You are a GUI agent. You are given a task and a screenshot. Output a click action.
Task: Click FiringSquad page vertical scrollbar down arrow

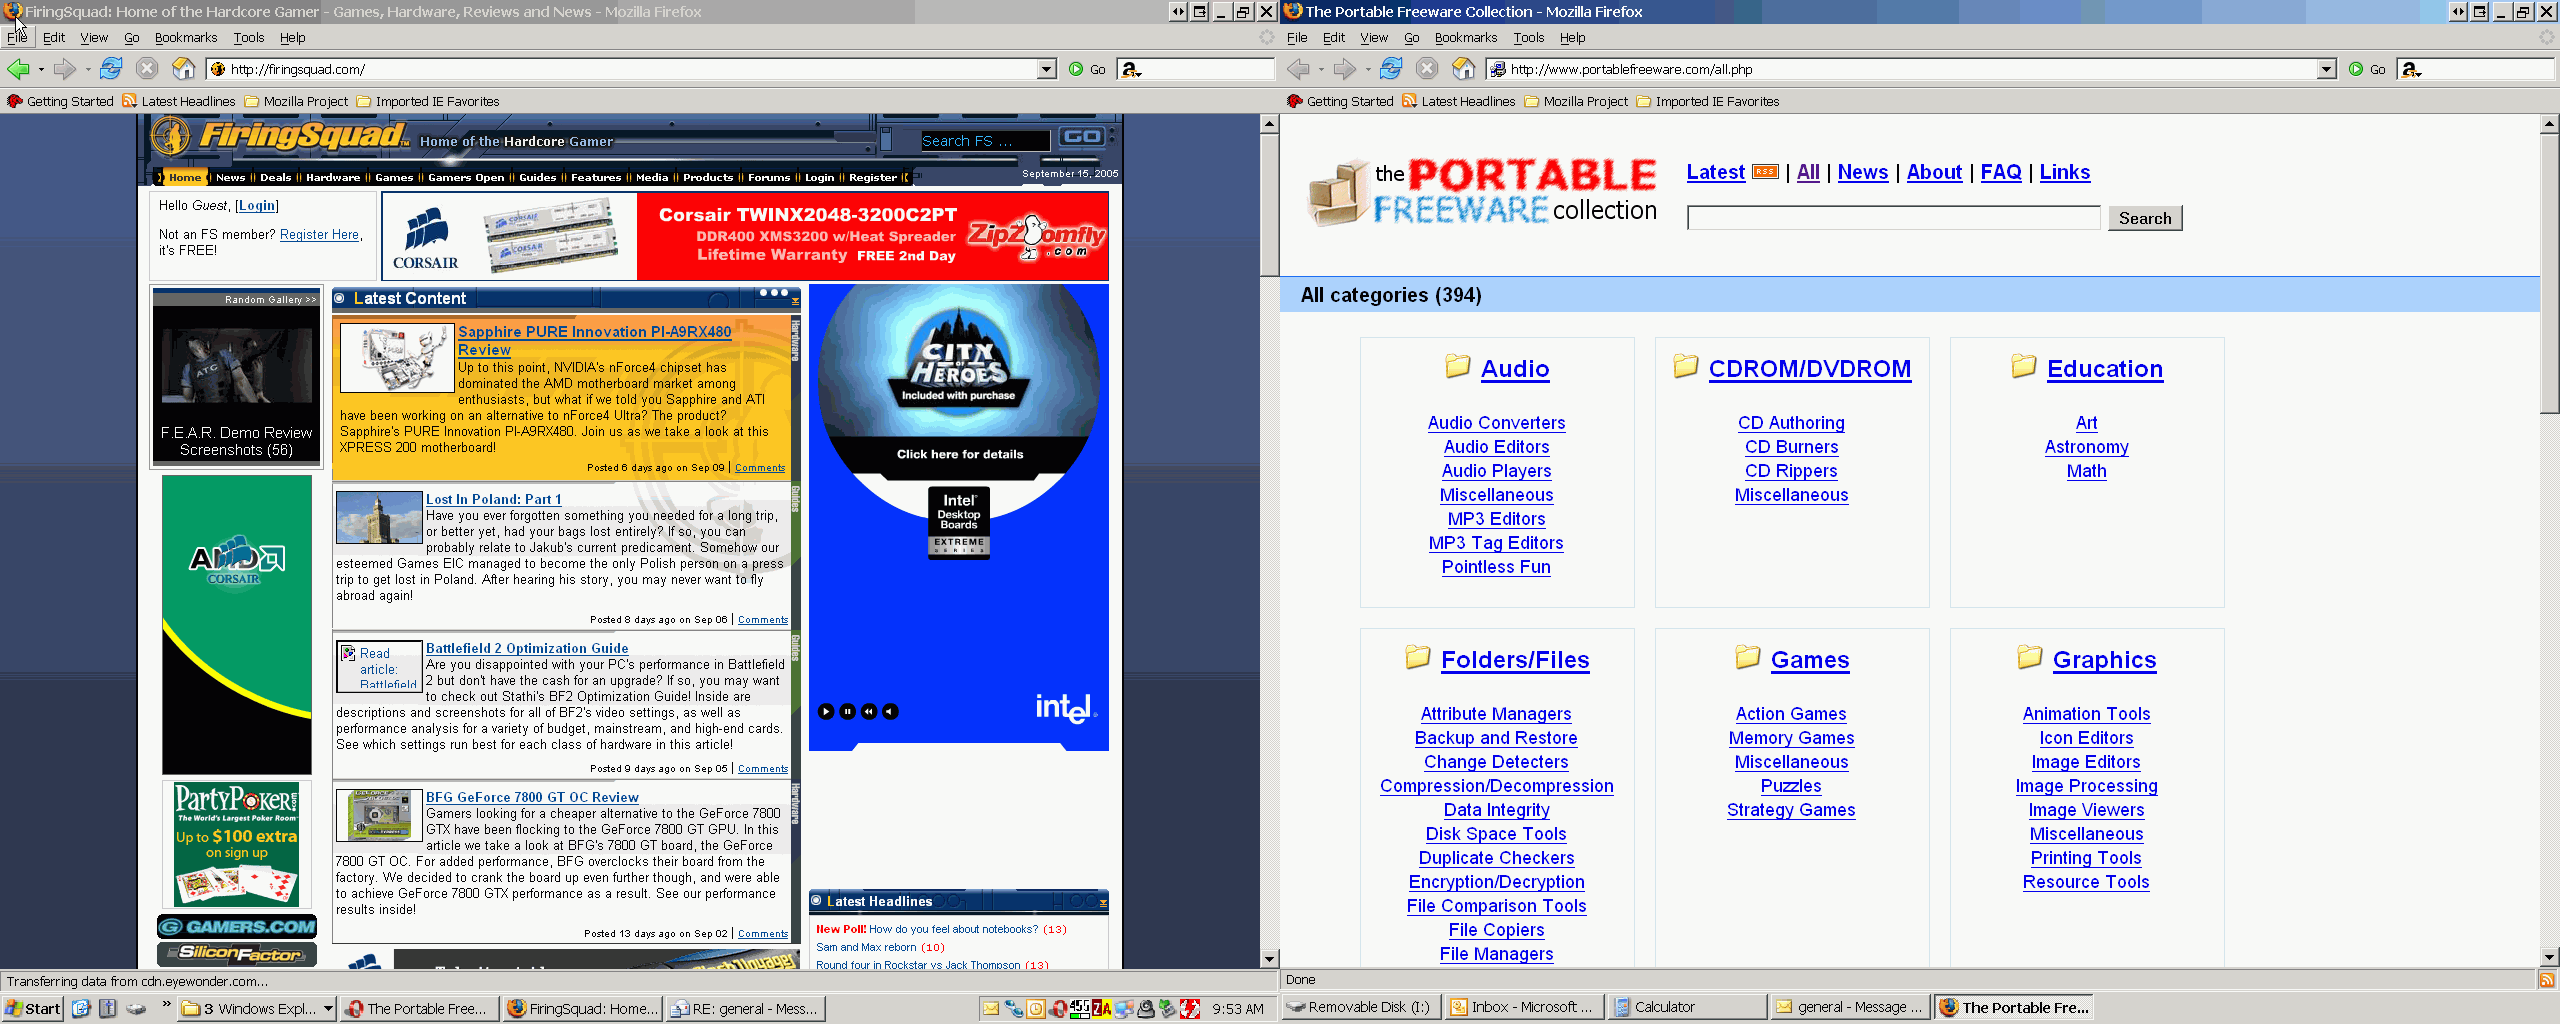1269,959
